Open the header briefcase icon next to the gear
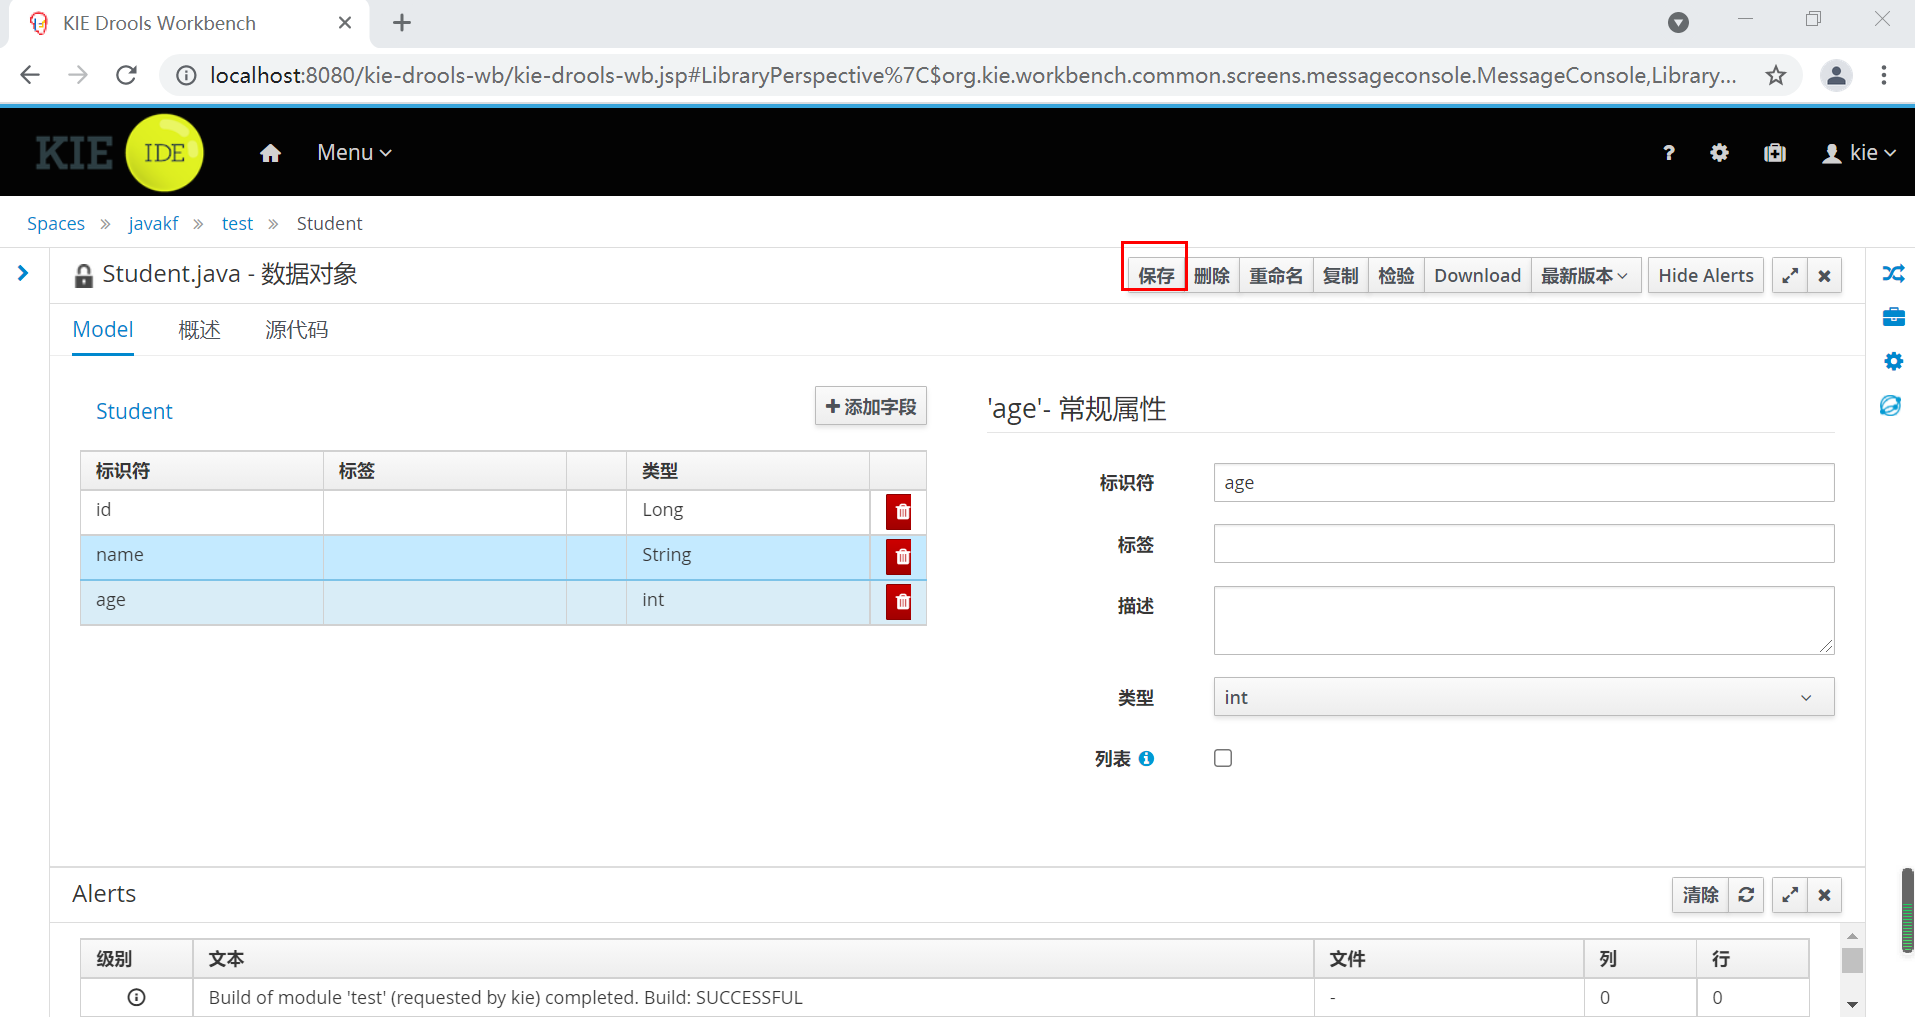This screenshot has height=1017, width=1915. click(1775, 153)
